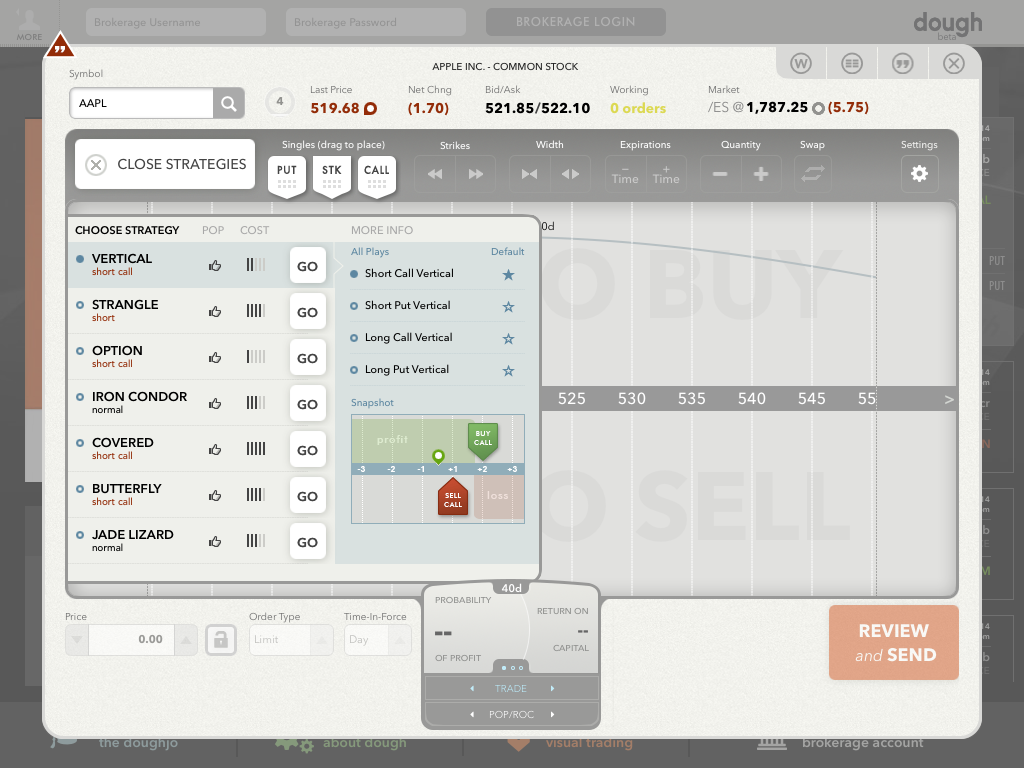Toggle the price lock icon
Image resolution: width=1024 pixels, height=768 pixels.
click(x=221, y=640)
